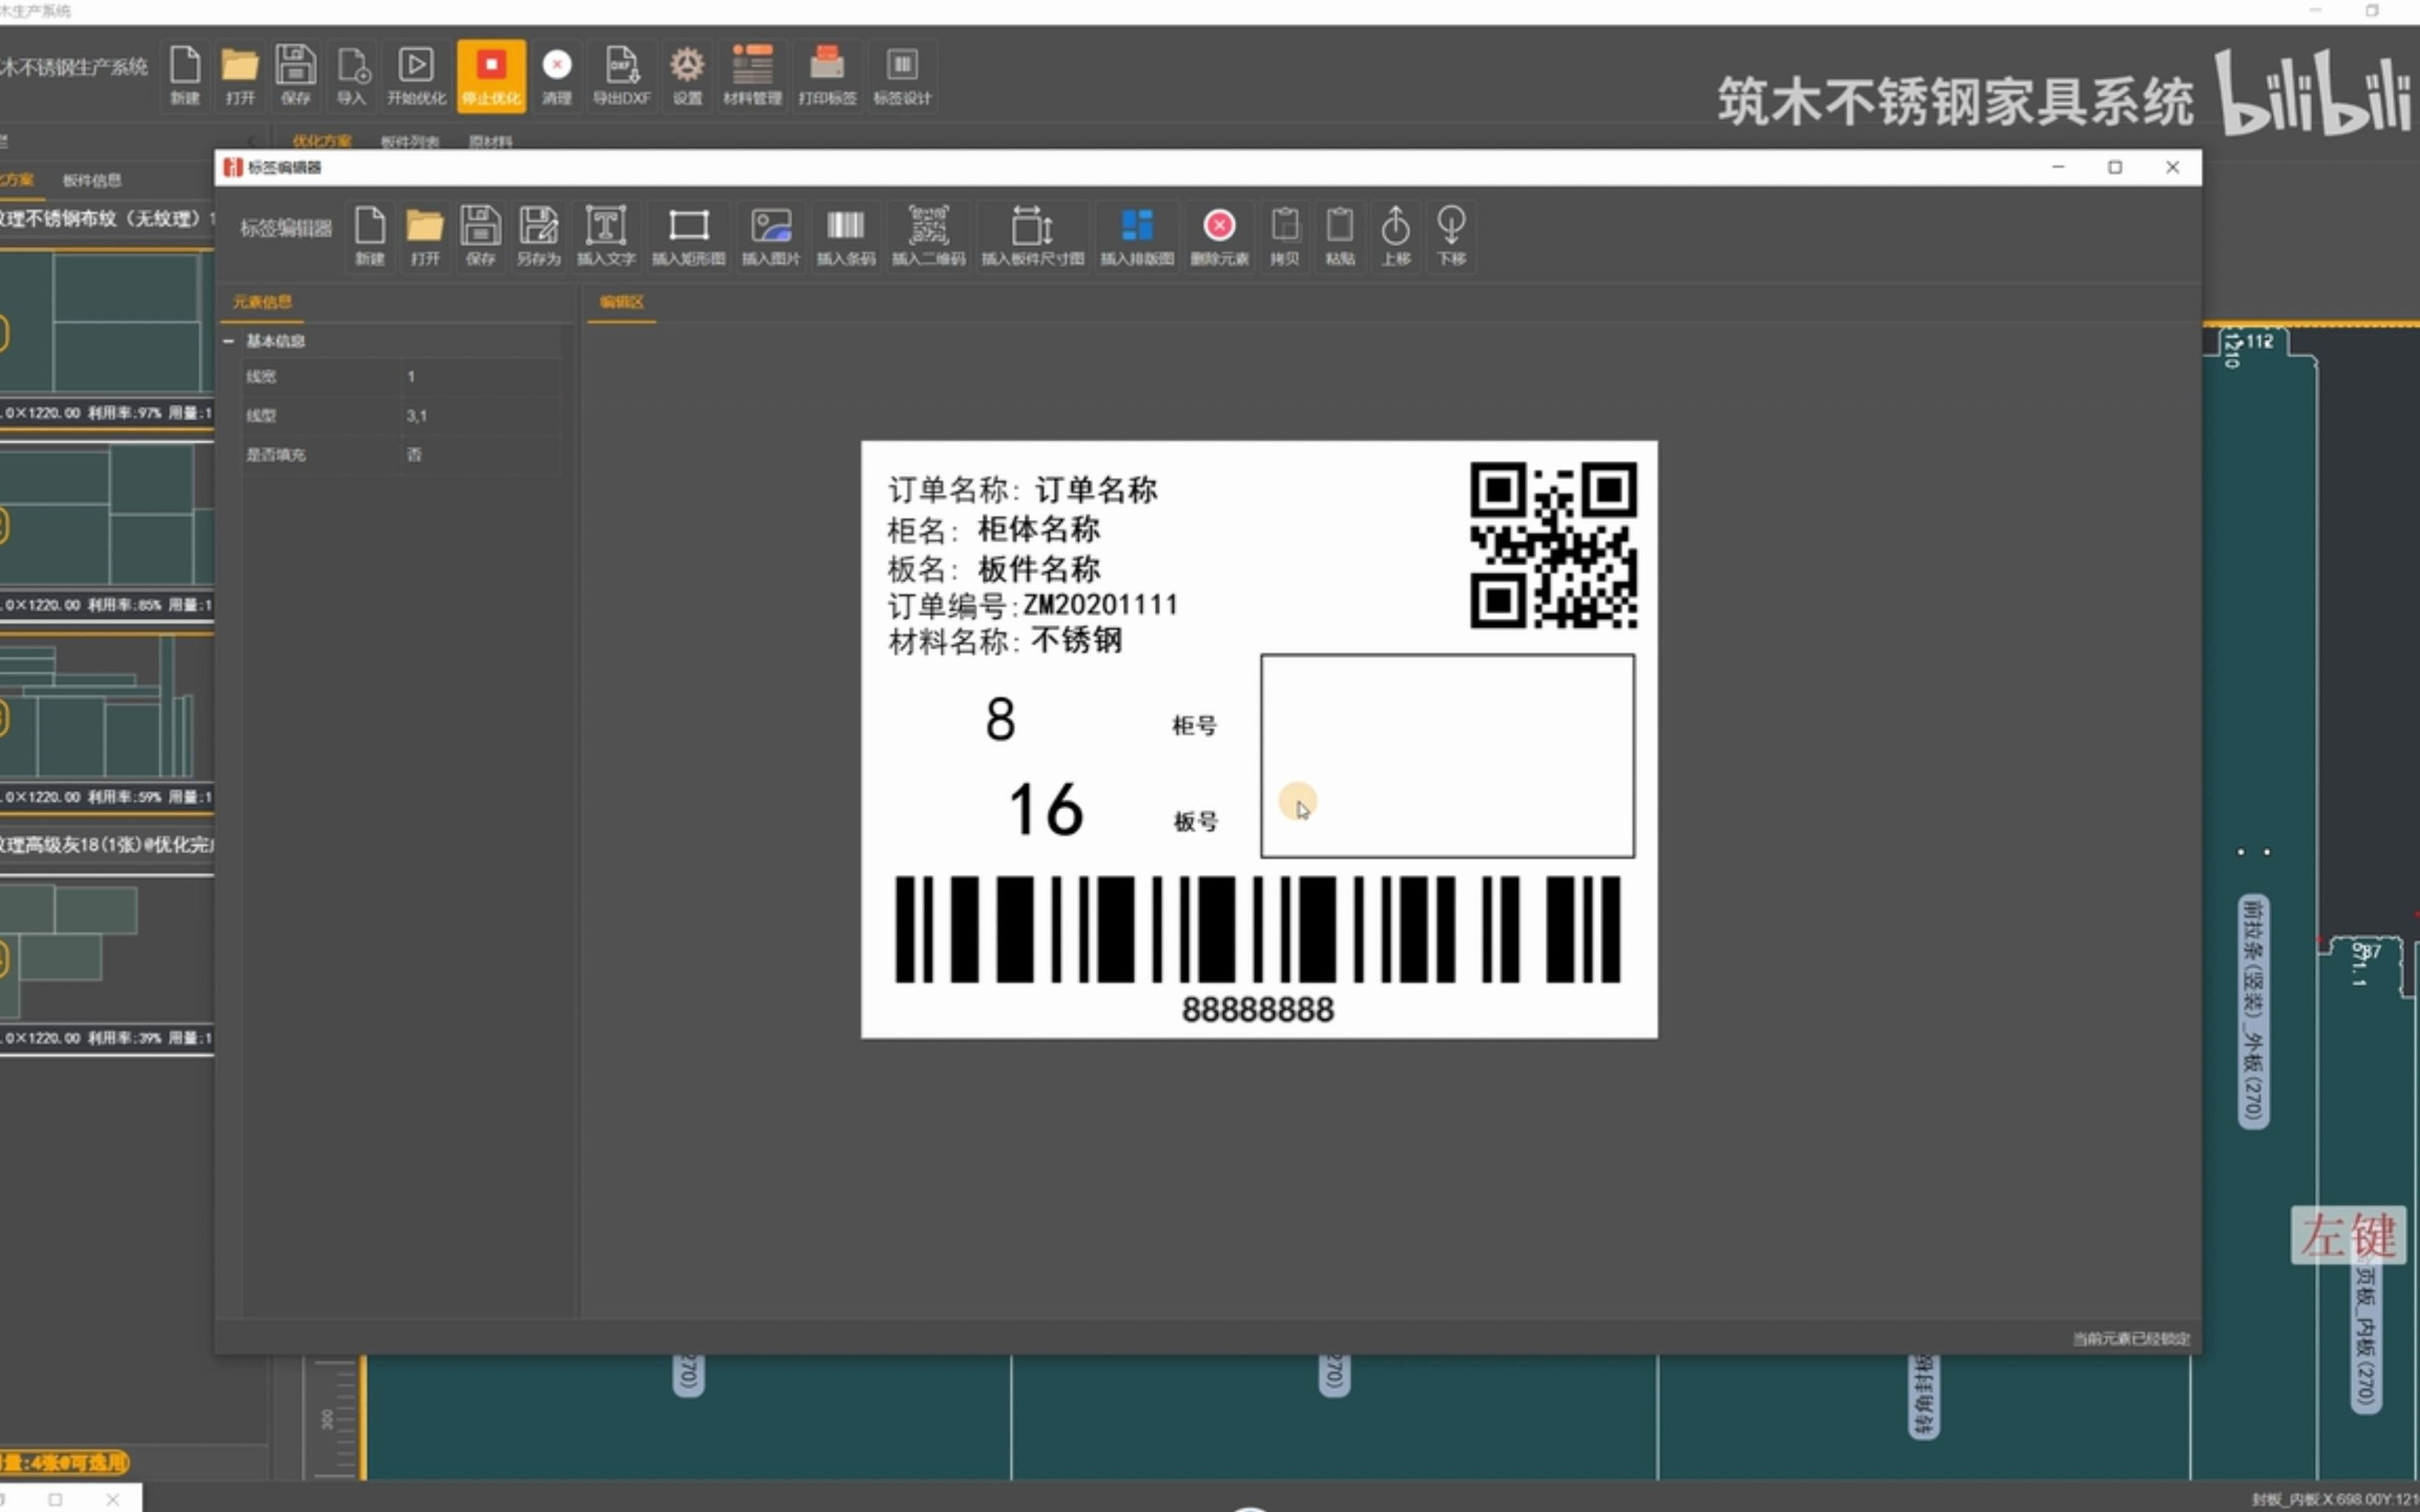Open the 是否填充 value showing 否

click(480, 455)
